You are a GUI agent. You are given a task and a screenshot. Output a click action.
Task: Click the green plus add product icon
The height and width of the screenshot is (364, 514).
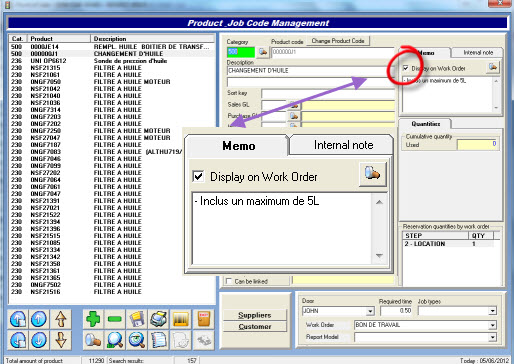(x=93, y=319)
